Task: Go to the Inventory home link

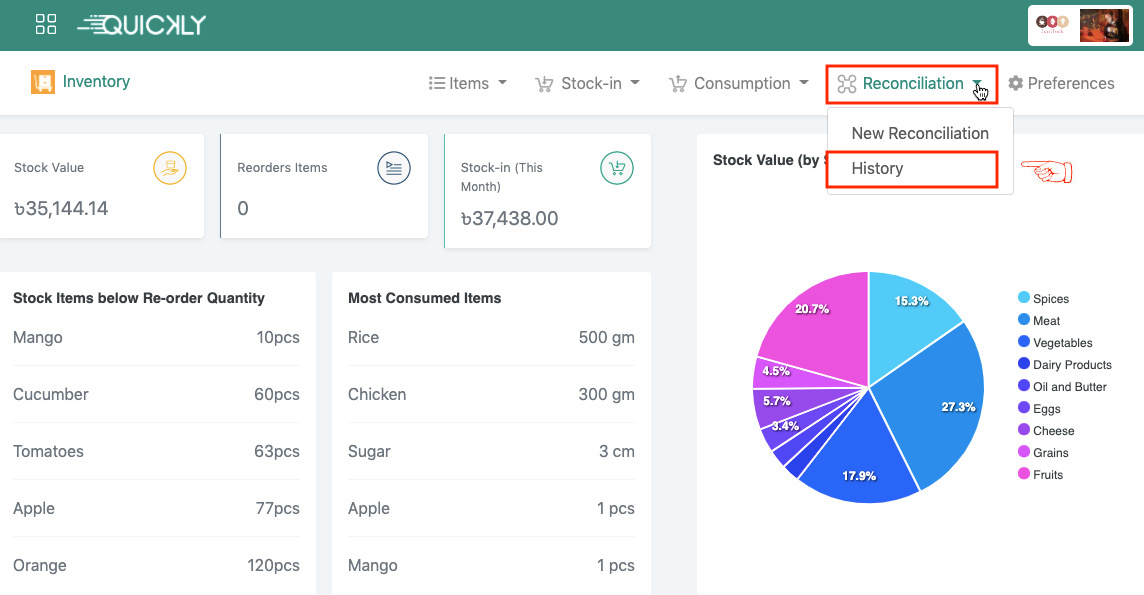Action: pyautogui.click(x=96, y=82)
